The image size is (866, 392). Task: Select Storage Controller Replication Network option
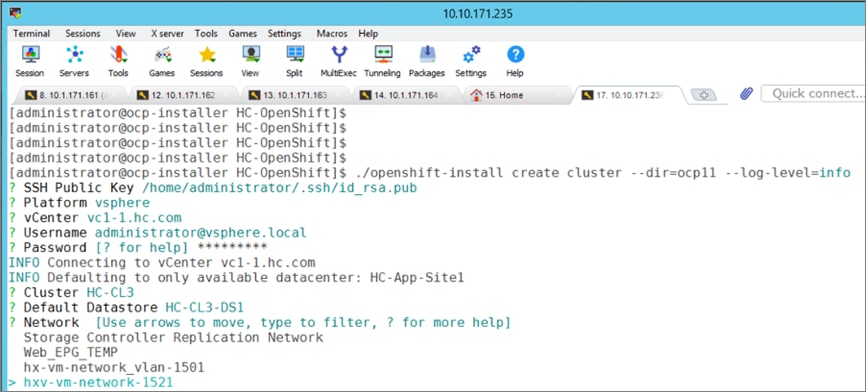point(173,337)
